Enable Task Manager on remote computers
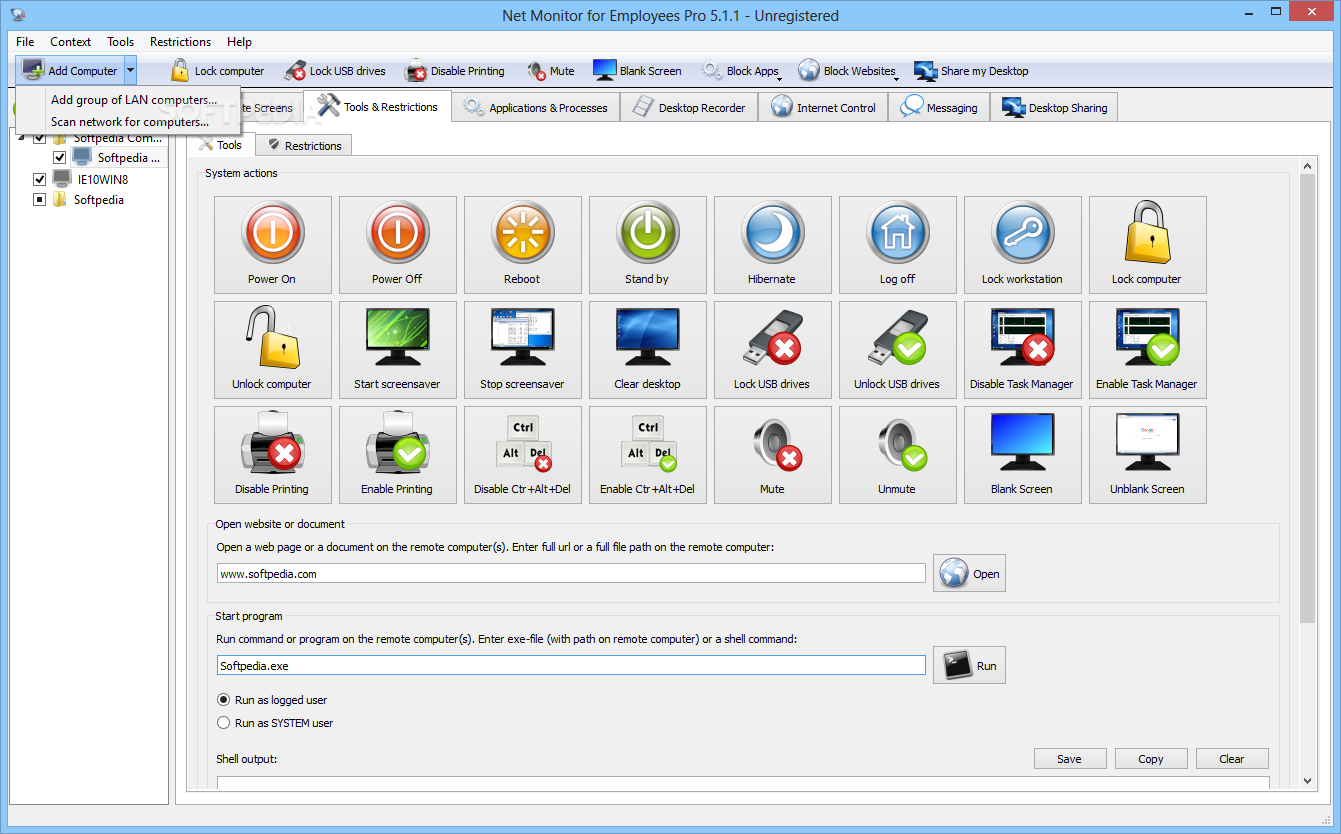 click(x=1147, y=349)
